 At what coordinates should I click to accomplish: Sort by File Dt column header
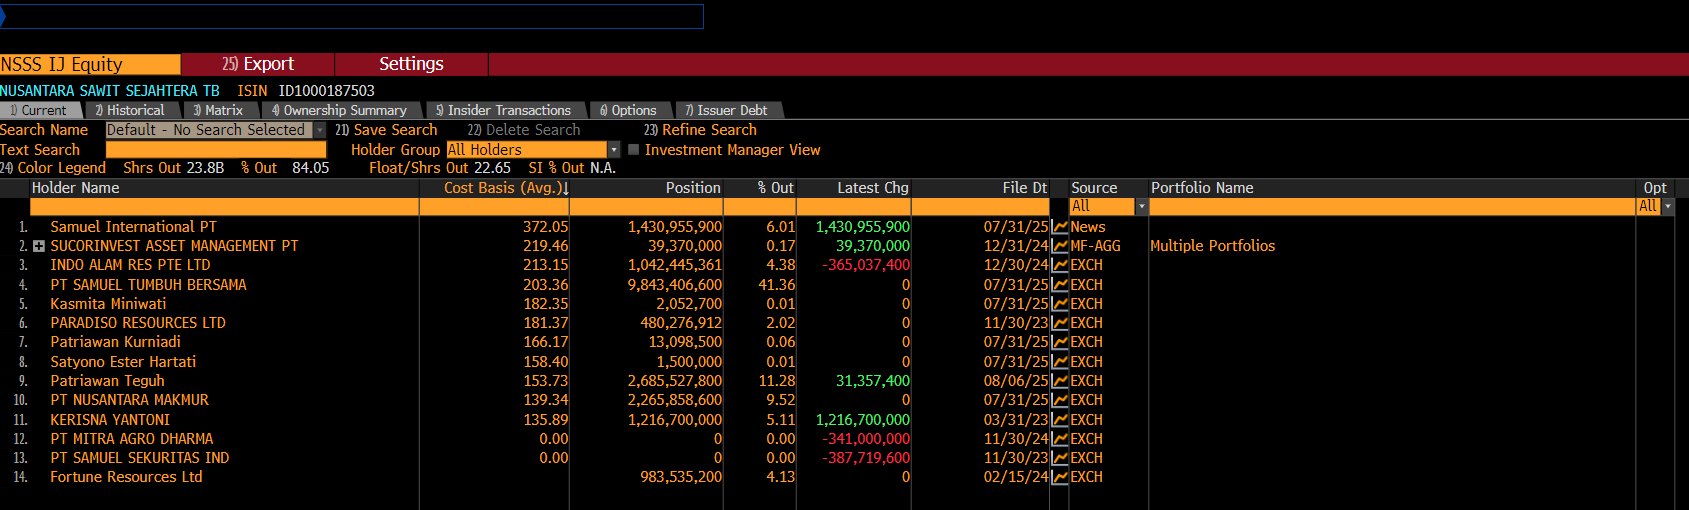pos(1025,188)
